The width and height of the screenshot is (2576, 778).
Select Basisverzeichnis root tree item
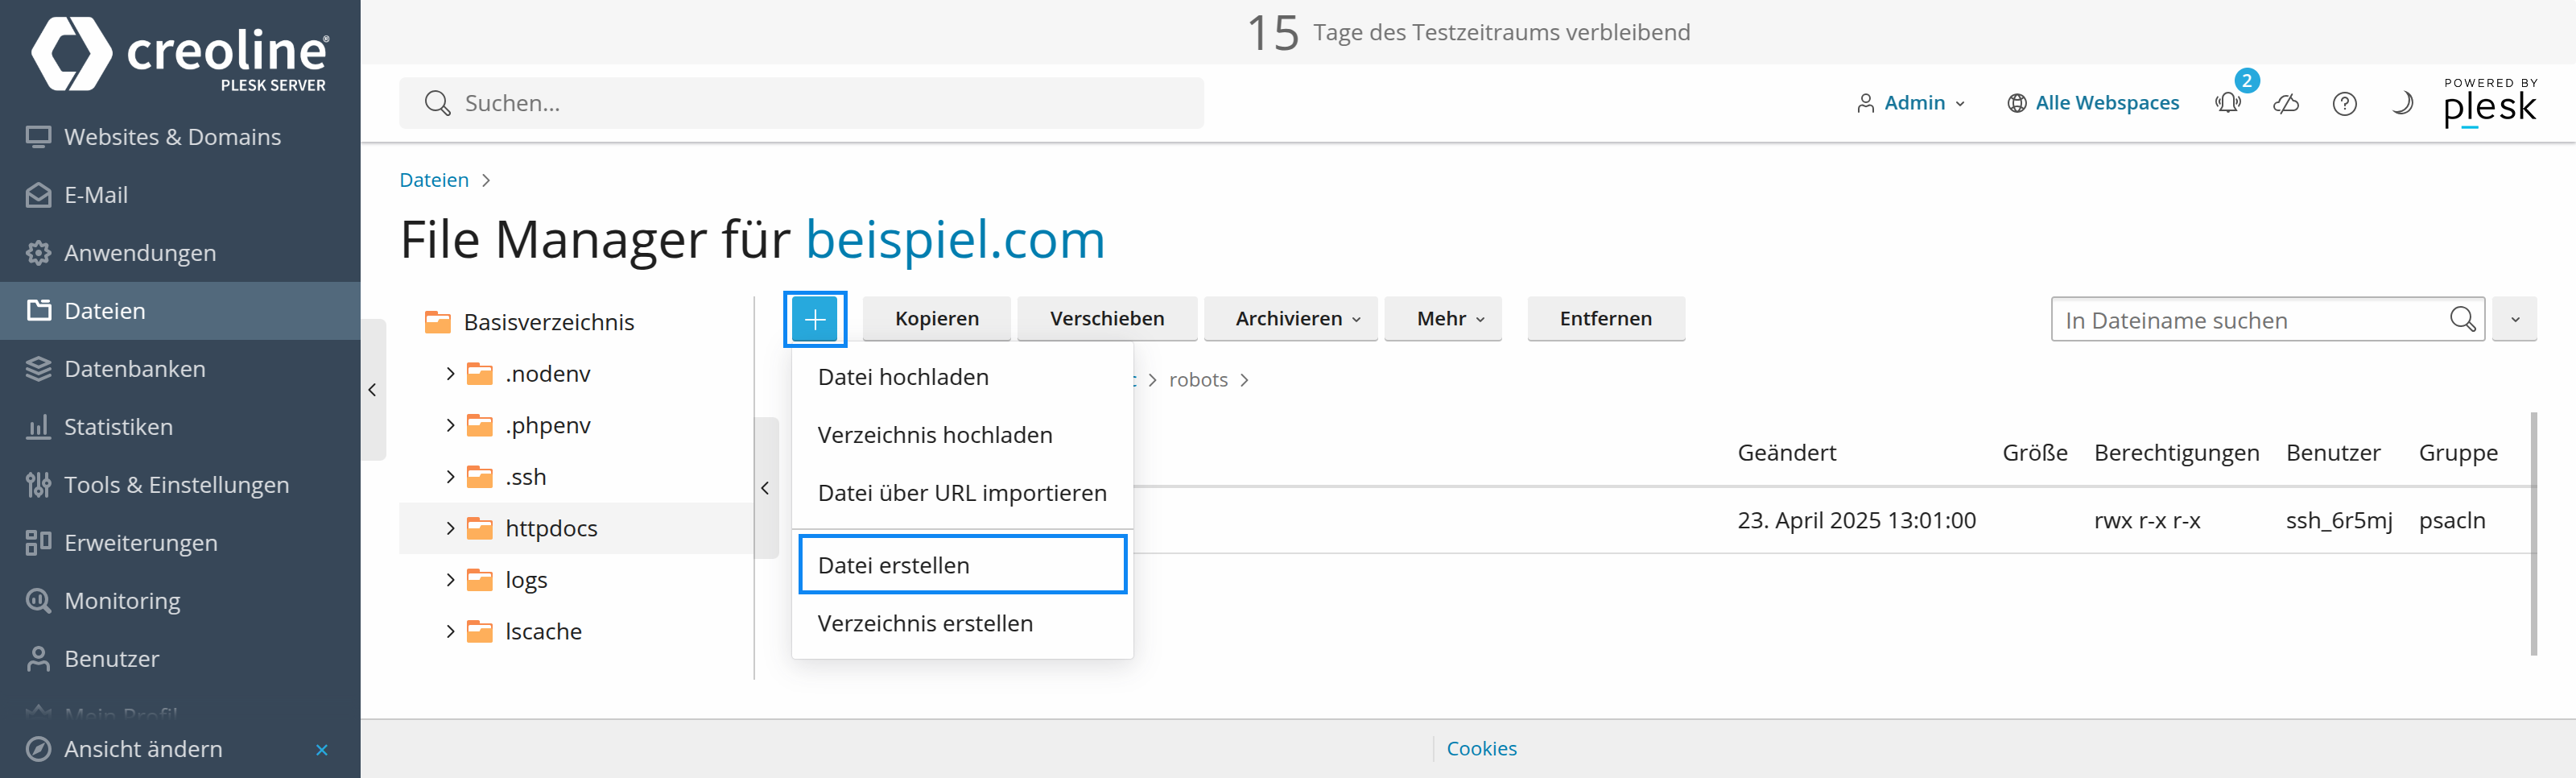(x=549, y=322)
